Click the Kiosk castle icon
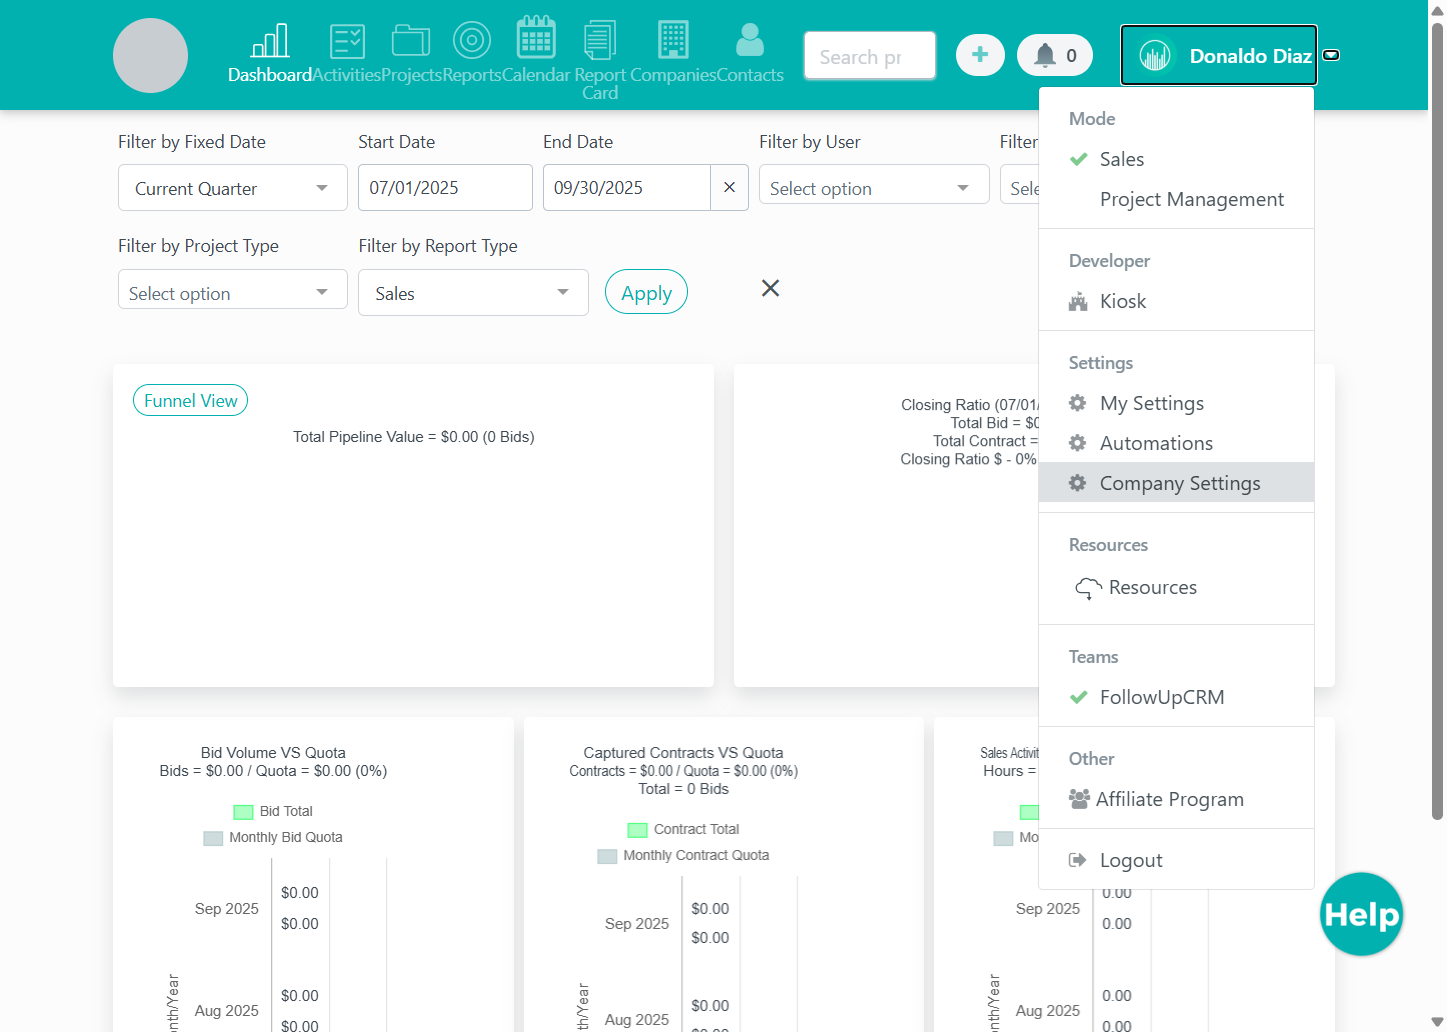 pos(1078,301)
